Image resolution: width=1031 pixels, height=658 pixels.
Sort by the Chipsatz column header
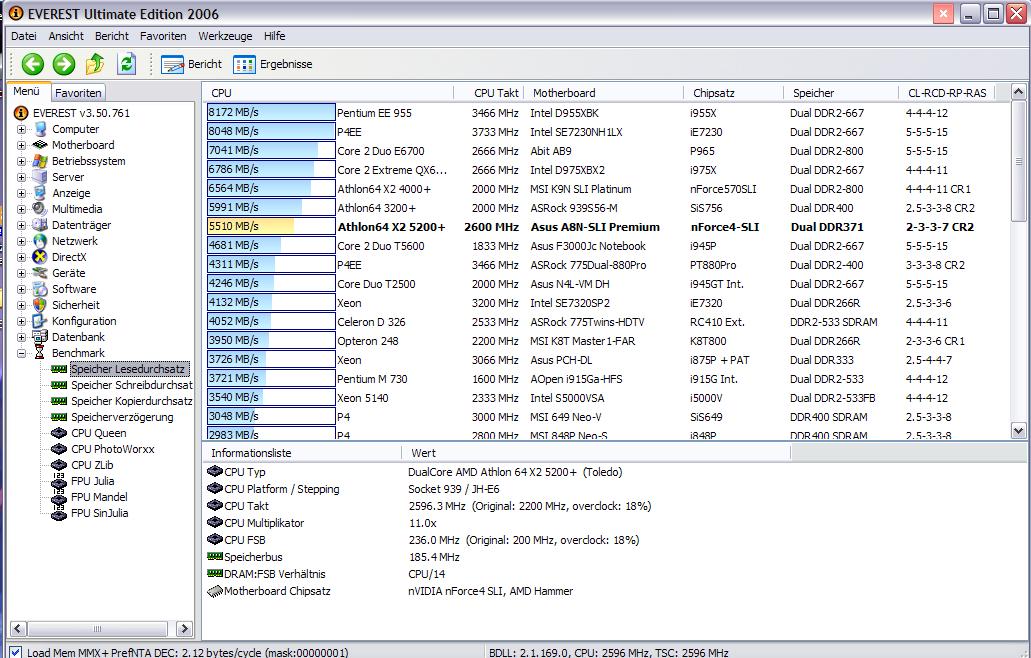(733, 93)
